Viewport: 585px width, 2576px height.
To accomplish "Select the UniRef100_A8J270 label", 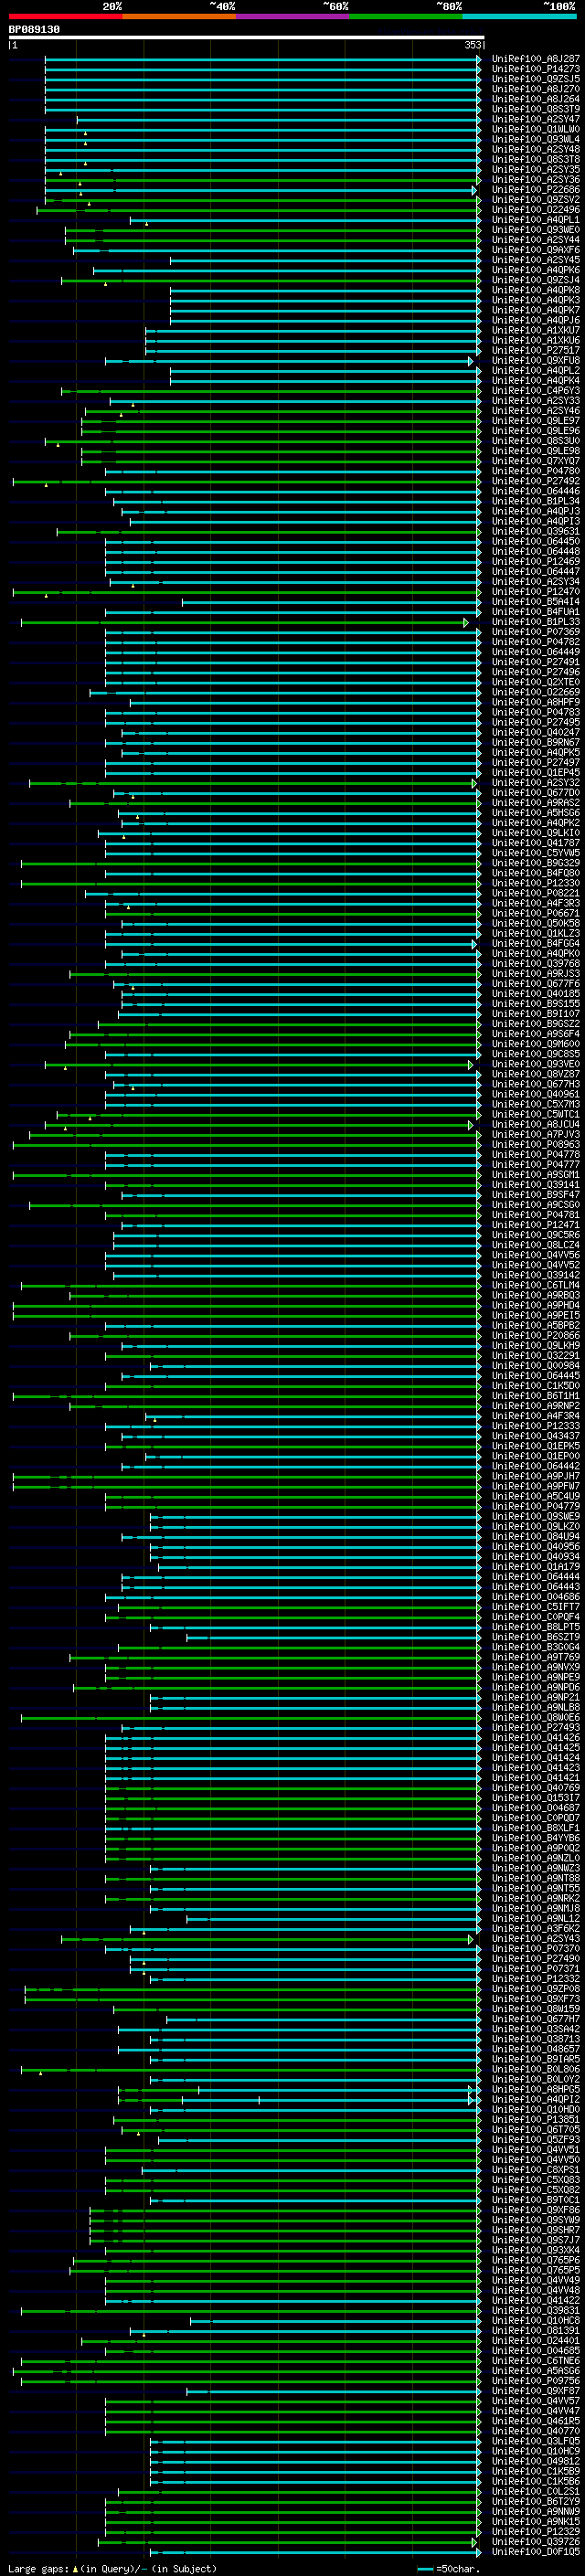I will [x=535, y=89].
